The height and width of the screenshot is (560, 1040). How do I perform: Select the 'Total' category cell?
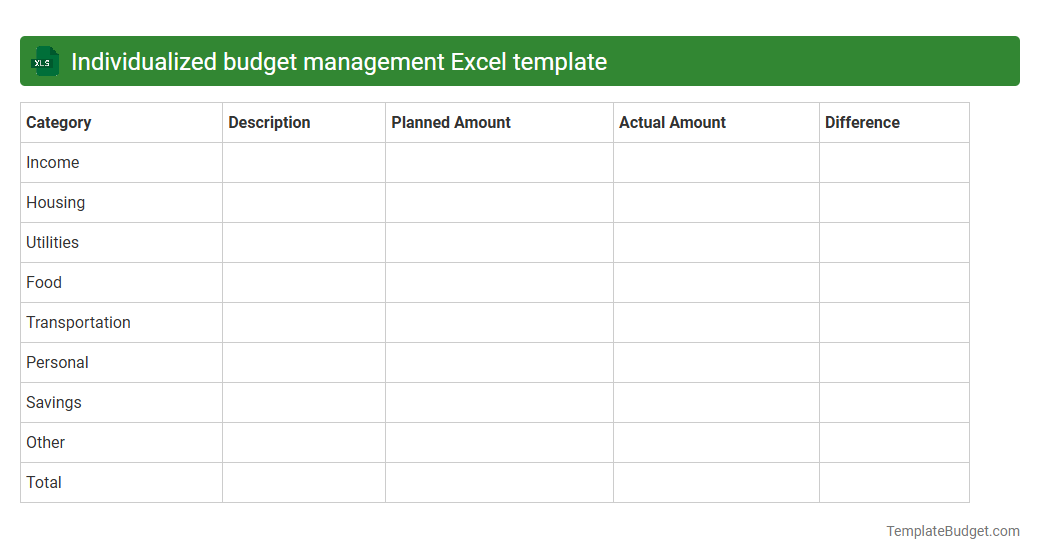click(121, 482)
